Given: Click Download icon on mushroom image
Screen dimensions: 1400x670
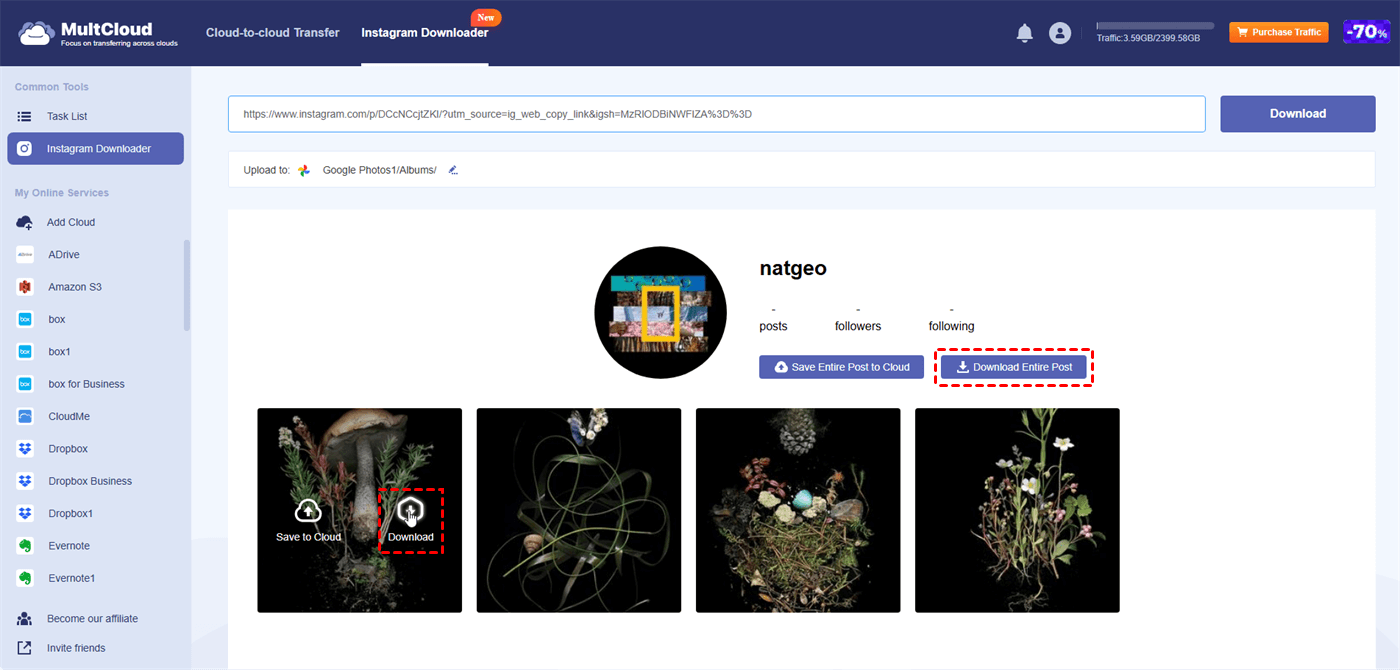Looking at the screenshot, I should tap(411, 511).
